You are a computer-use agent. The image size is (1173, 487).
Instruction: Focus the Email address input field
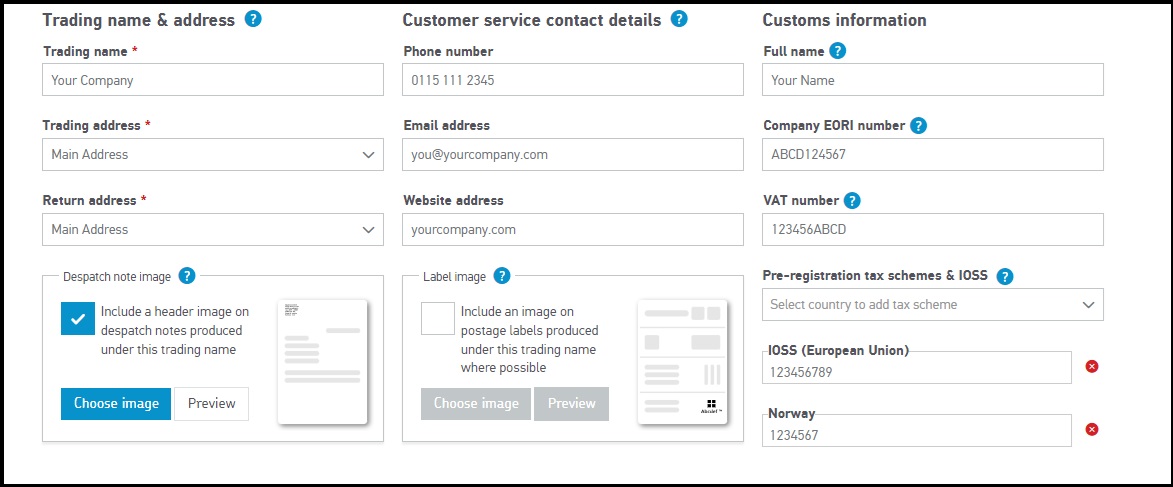(x=572, y=155)
